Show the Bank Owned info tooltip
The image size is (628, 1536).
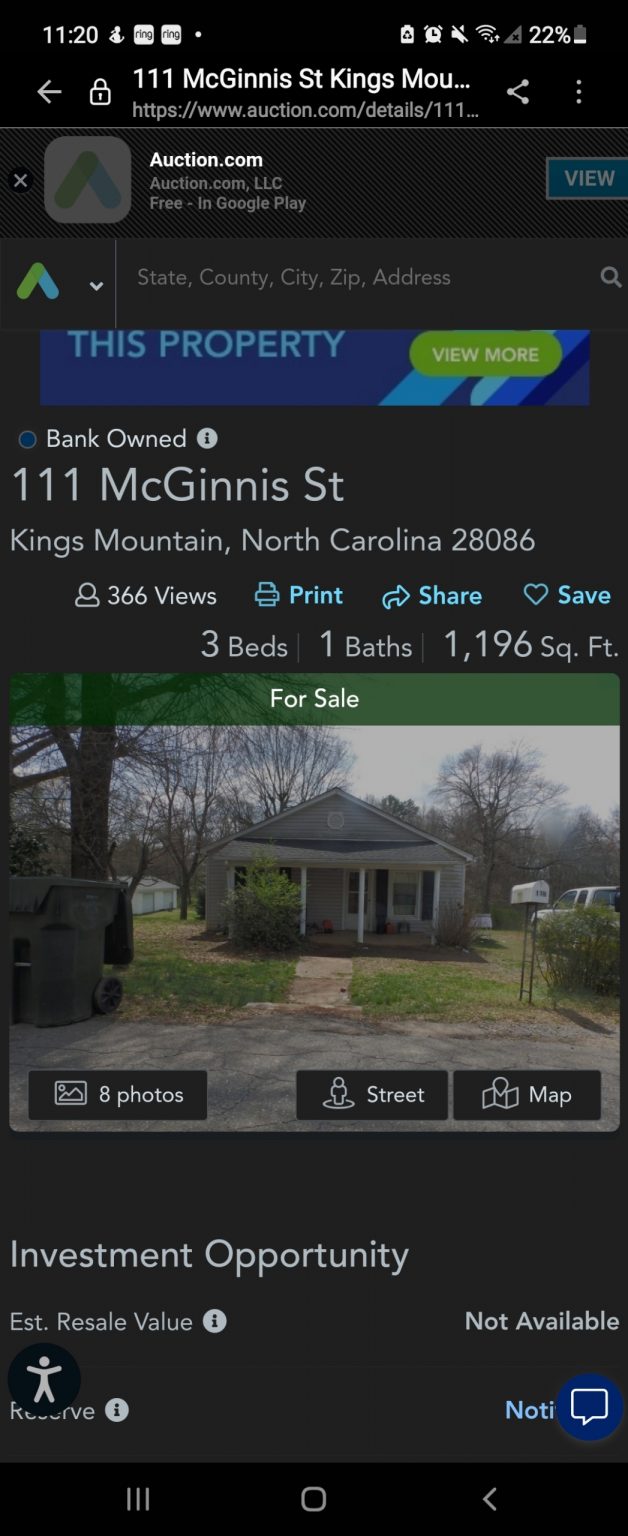[x=207, y=438]
